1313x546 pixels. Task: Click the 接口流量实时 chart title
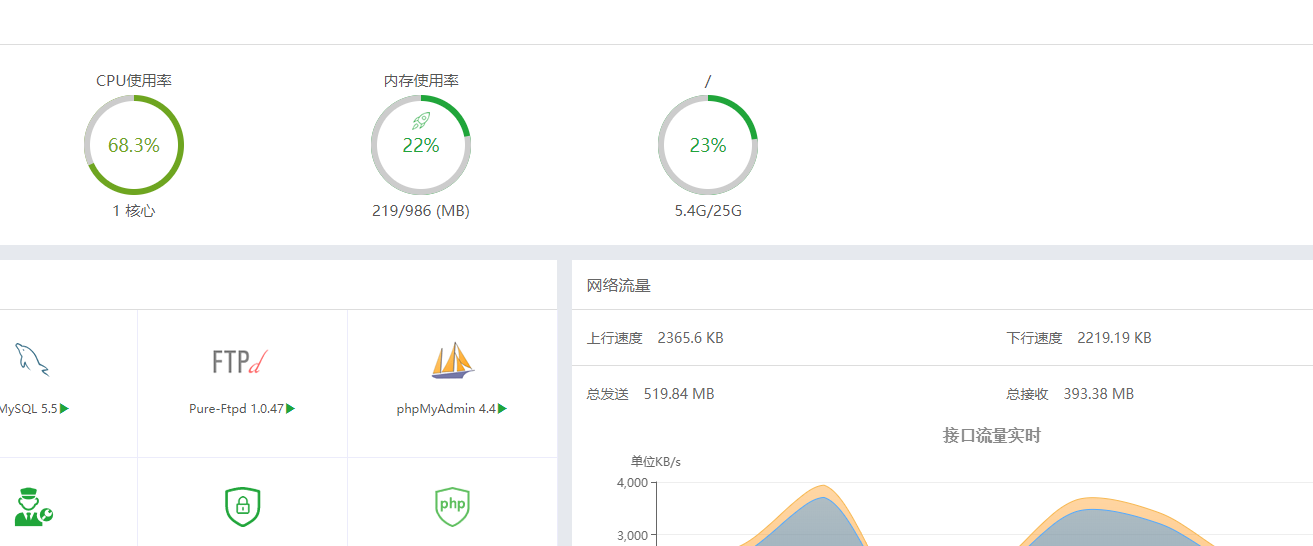(992, 436)
